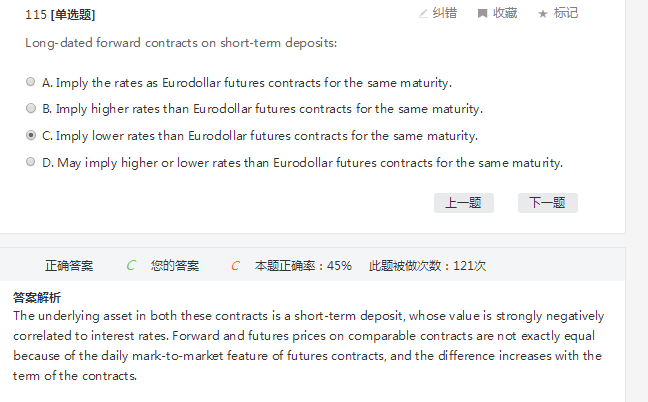The image size is (648, 402).
Task: Click the 标记 mark text link
Action: click(566, 13)
